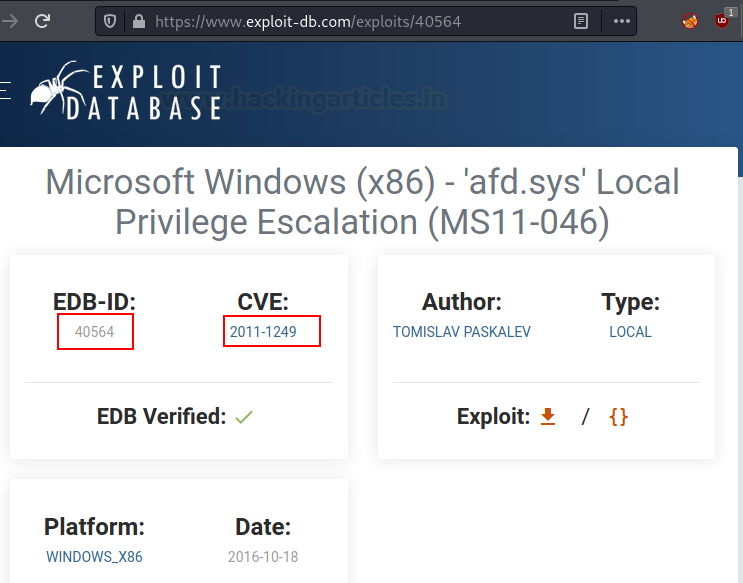Screen dimensions: 743x583
Task: Click the Platform label
Action: 94,527
